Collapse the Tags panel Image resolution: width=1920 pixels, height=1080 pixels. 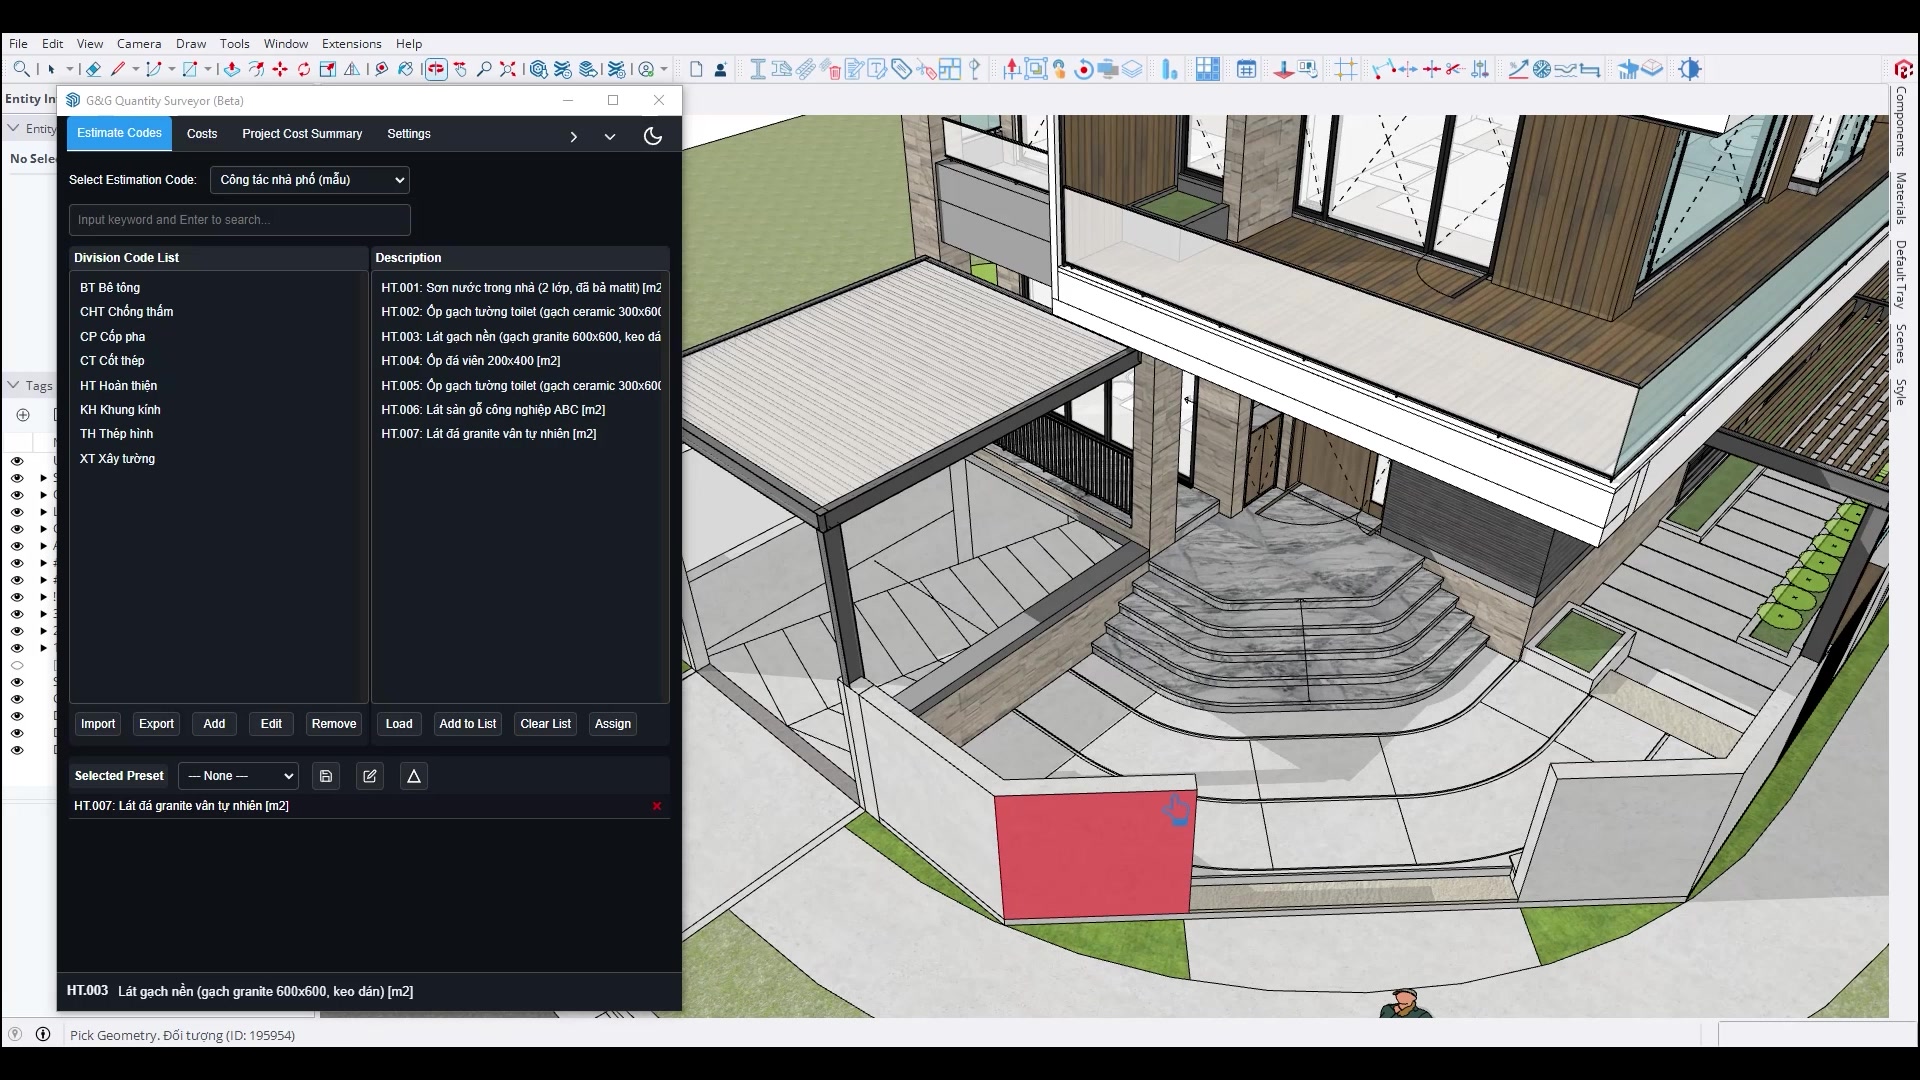click(13, 385)
